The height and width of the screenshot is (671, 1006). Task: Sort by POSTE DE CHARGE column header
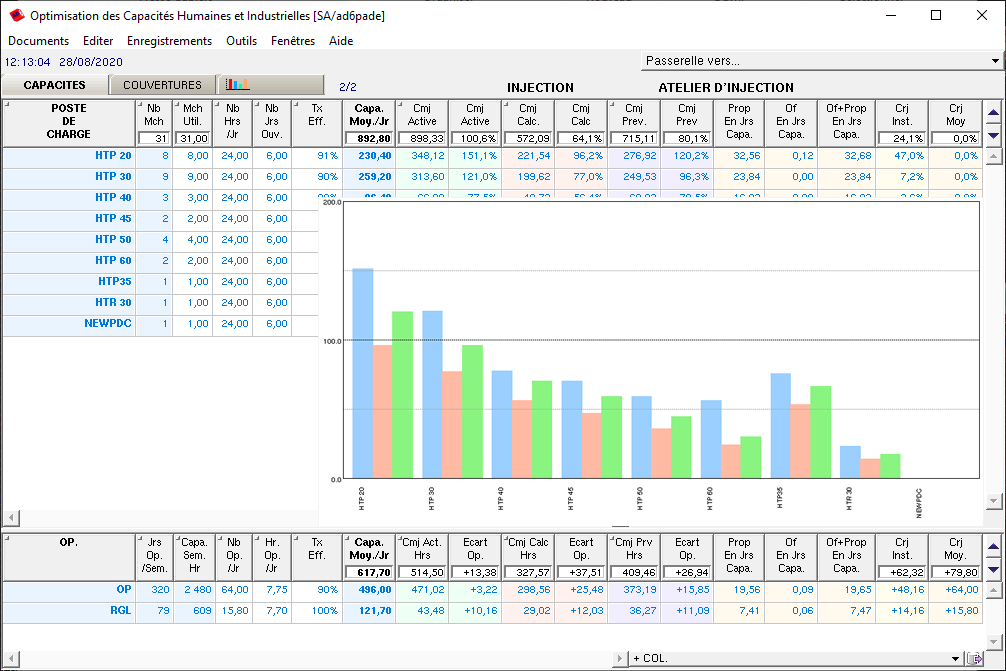point(69,121)
